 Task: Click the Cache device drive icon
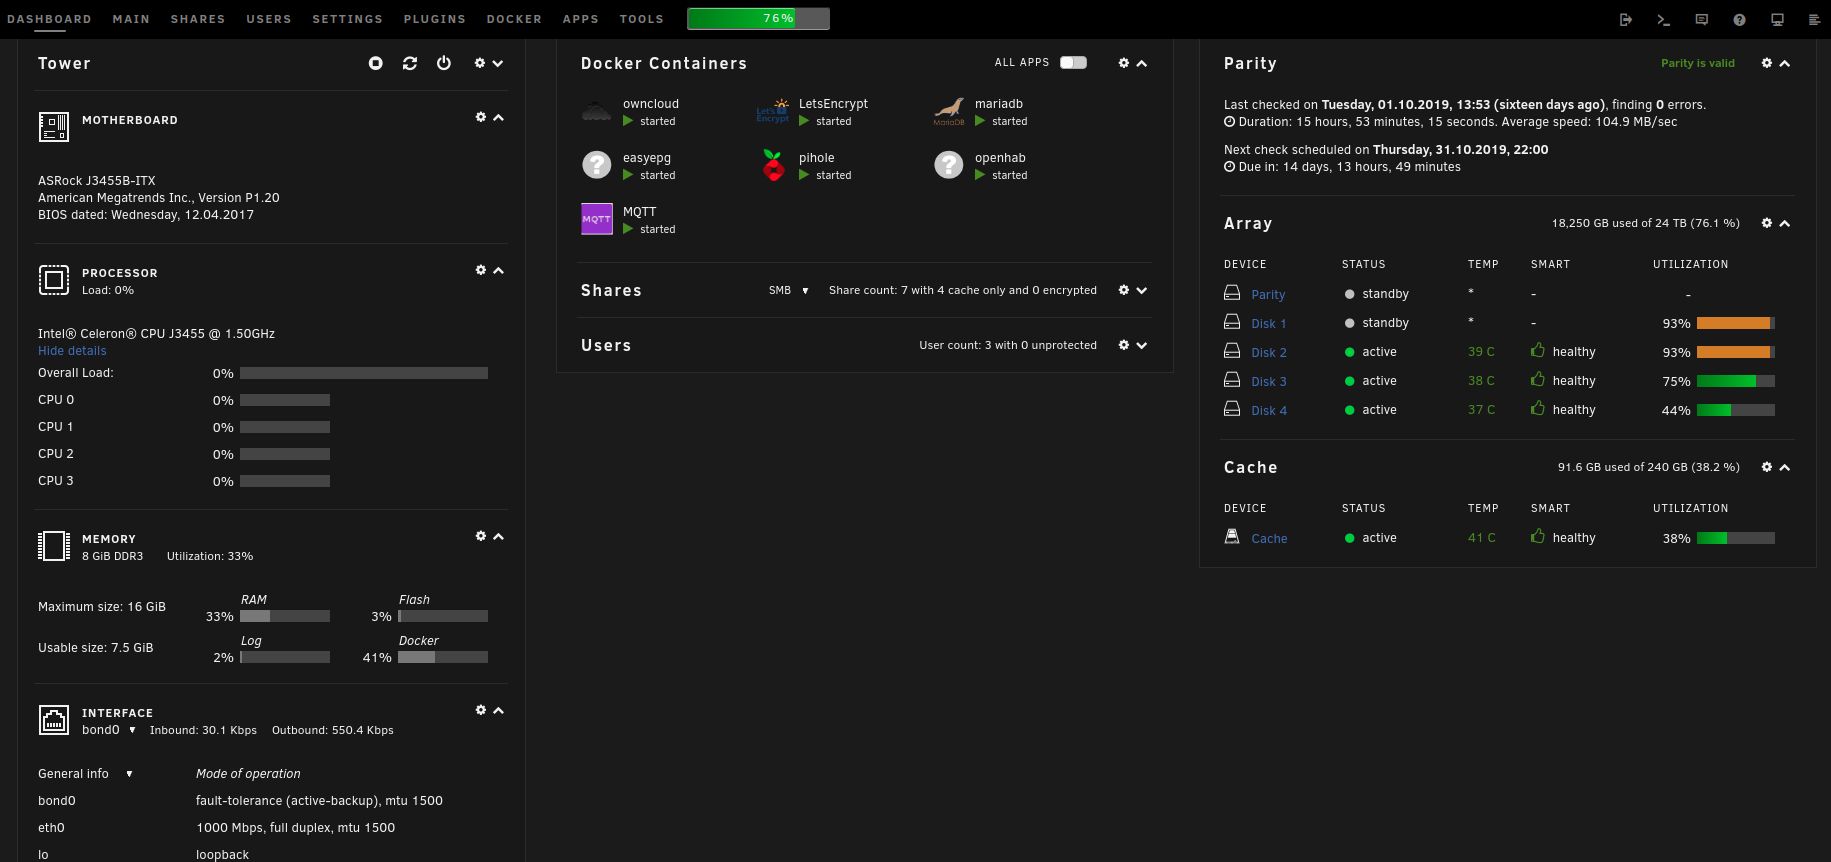pyautogui.click(x=1232, y=537)
